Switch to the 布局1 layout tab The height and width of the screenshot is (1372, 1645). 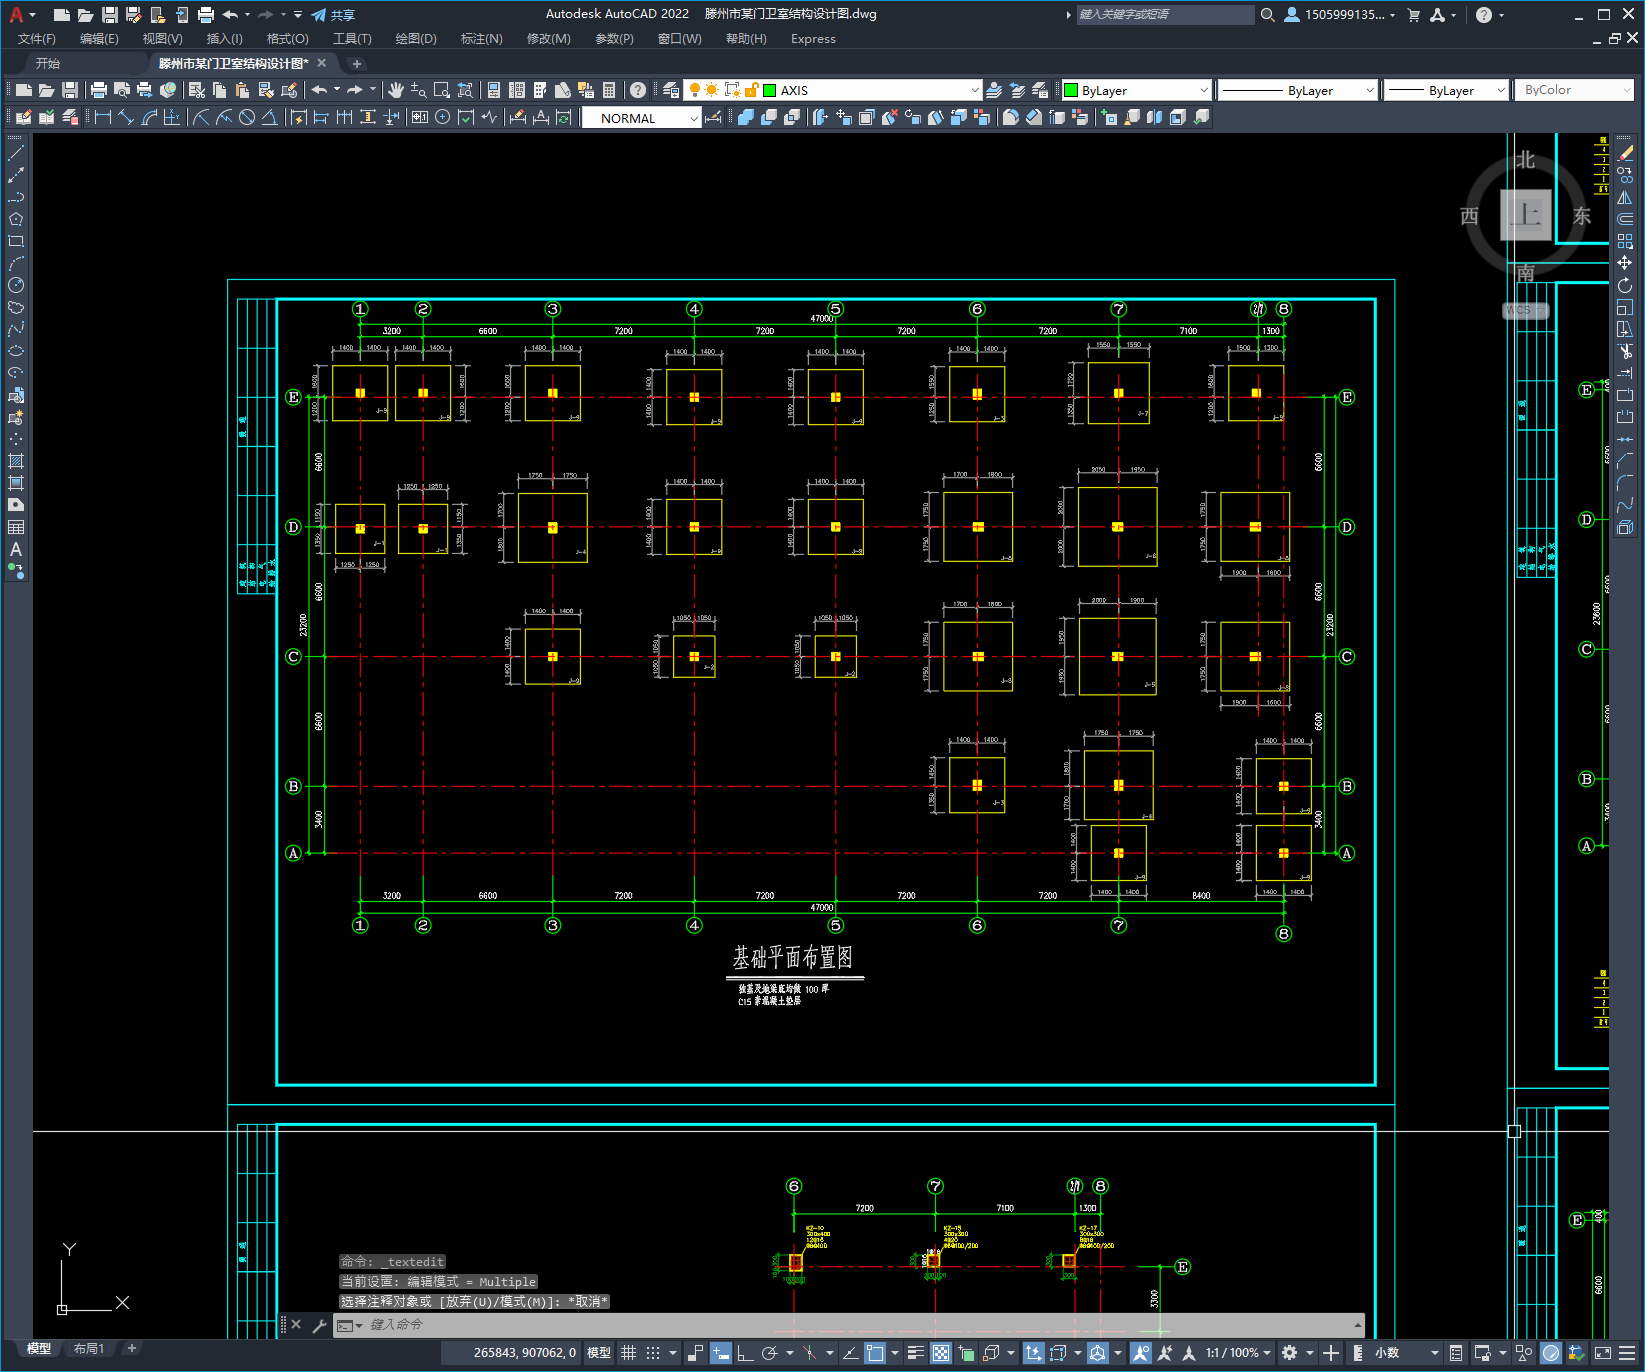pyautogui.click(x=89, y=1349)
